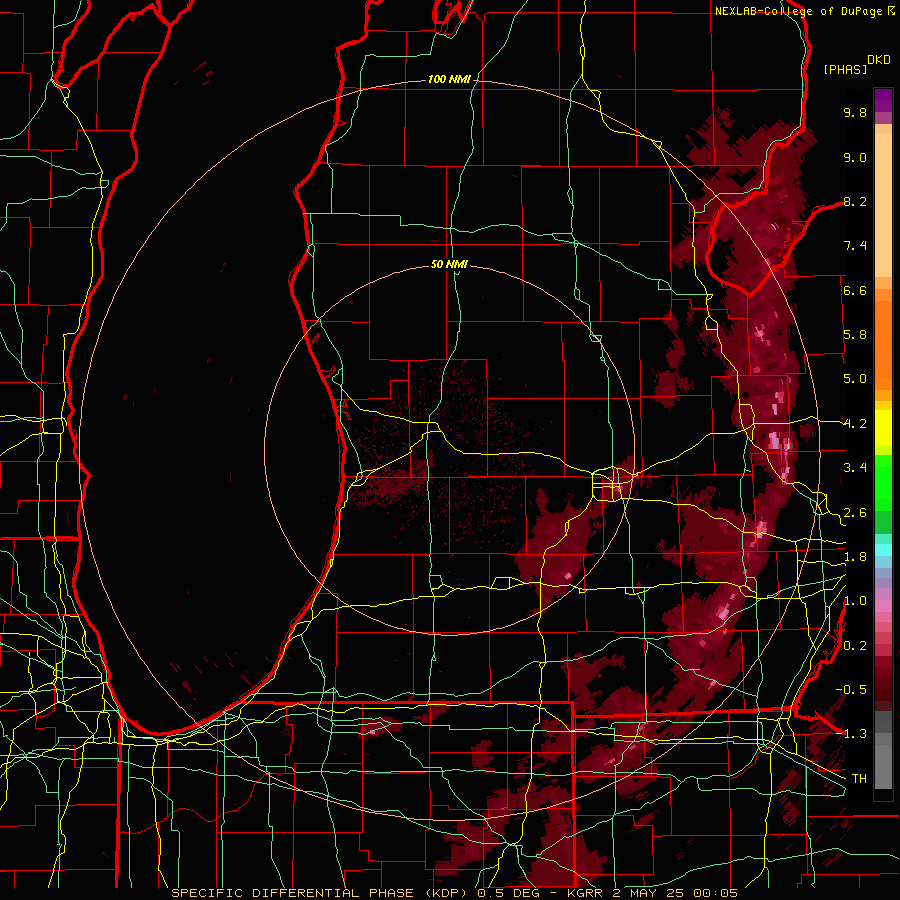Select the pink color band in legend
The image size is (900, 900).
(883, 606)
